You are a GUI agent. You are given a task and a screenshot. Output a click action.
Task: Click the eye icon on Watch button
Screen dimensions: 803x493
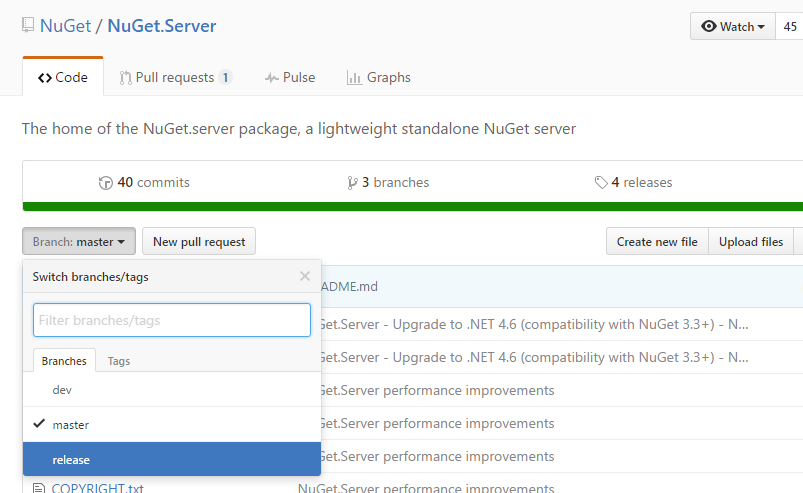coord(709,27)
